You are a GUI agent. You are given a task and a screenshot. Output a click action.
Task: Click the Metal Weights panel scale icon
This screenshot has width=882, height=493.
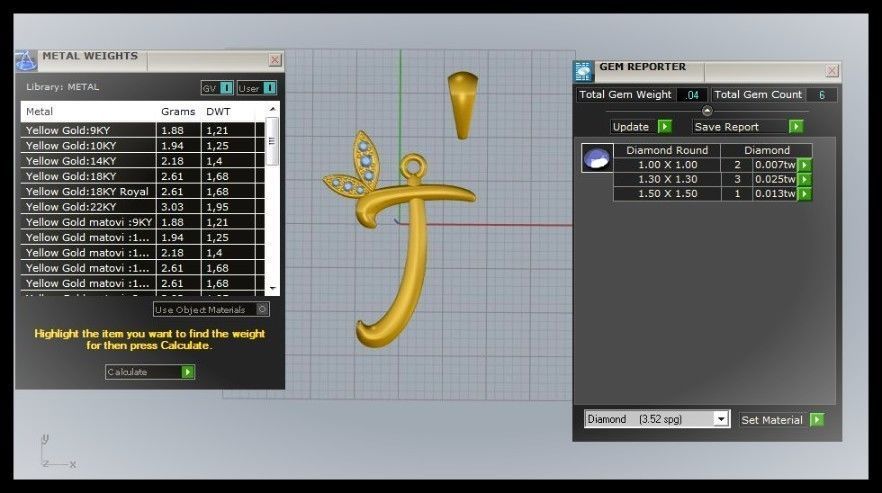(x=26, y=60)
